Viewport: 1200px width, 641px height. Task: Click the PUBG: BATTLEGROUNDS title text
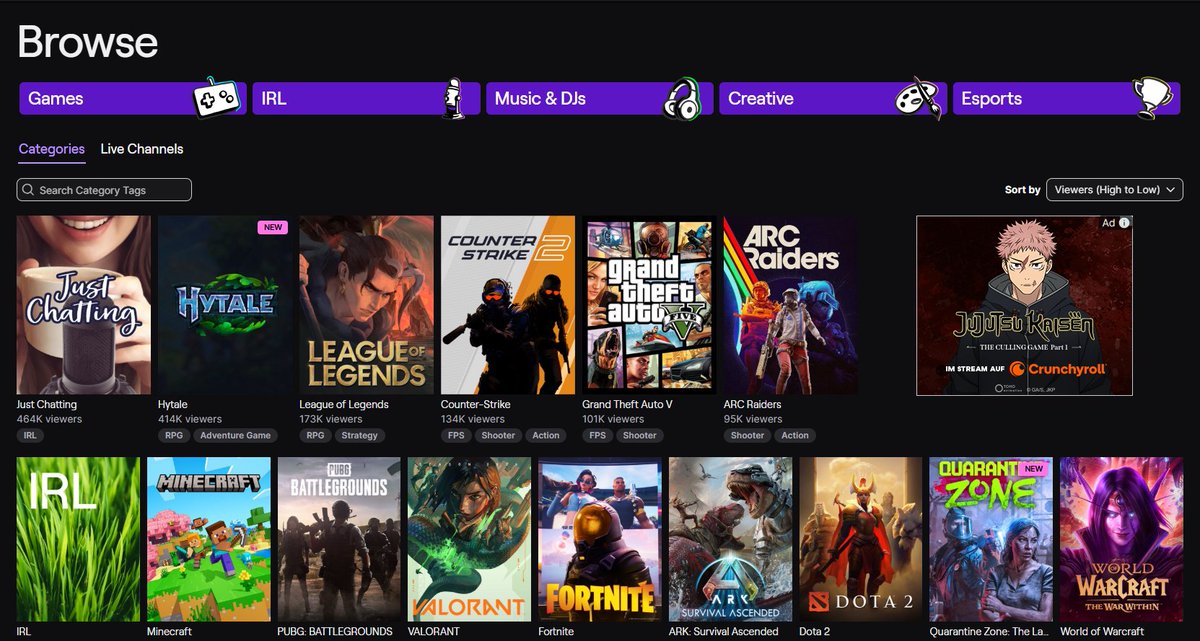tap(335, 632)
